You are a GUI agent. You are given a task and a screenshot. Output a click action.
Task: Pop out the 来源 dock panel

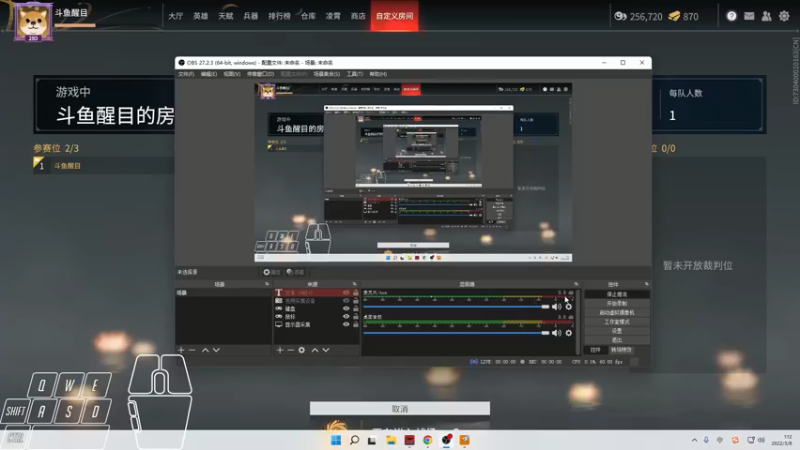(355, 284)
